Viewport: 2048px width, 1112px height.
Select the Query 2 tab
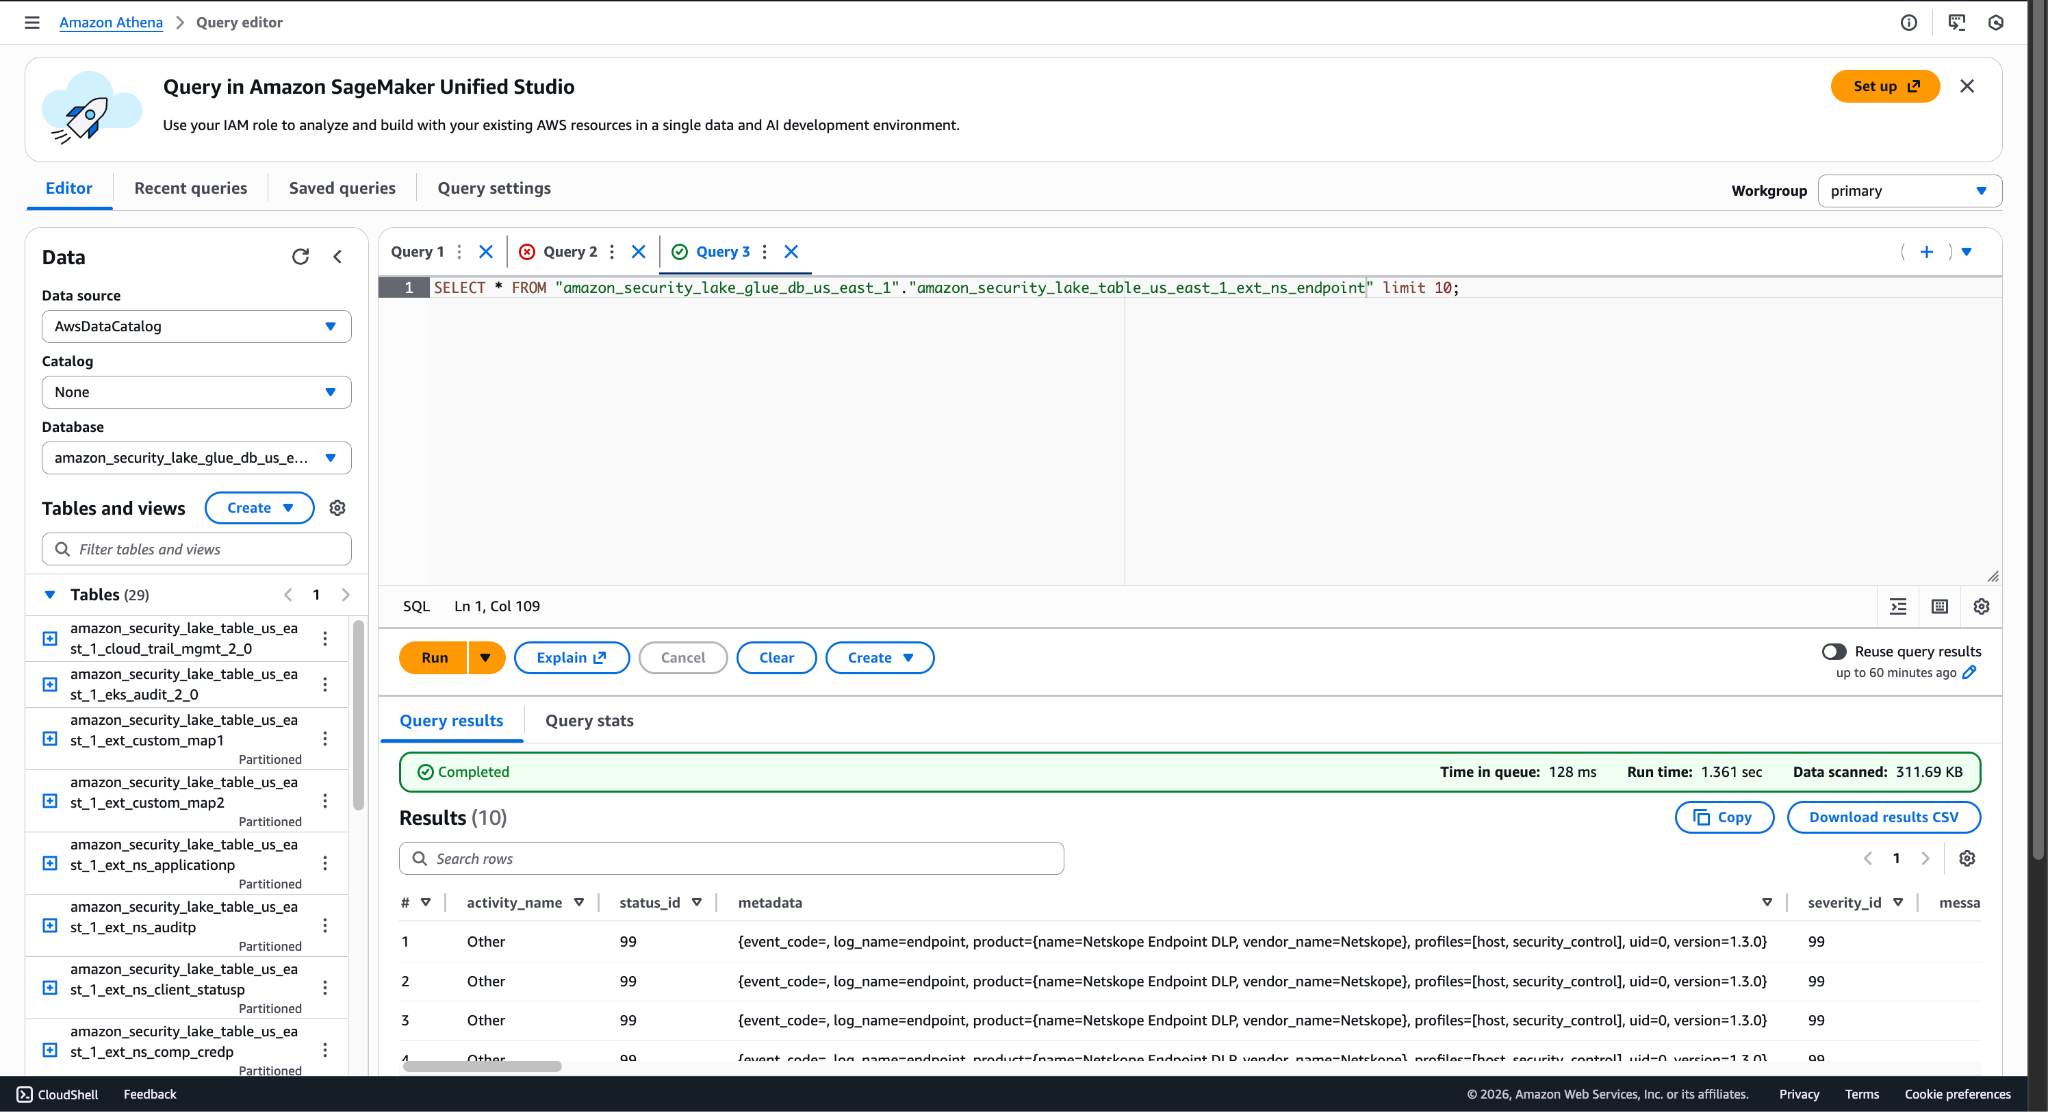[570, 252]
